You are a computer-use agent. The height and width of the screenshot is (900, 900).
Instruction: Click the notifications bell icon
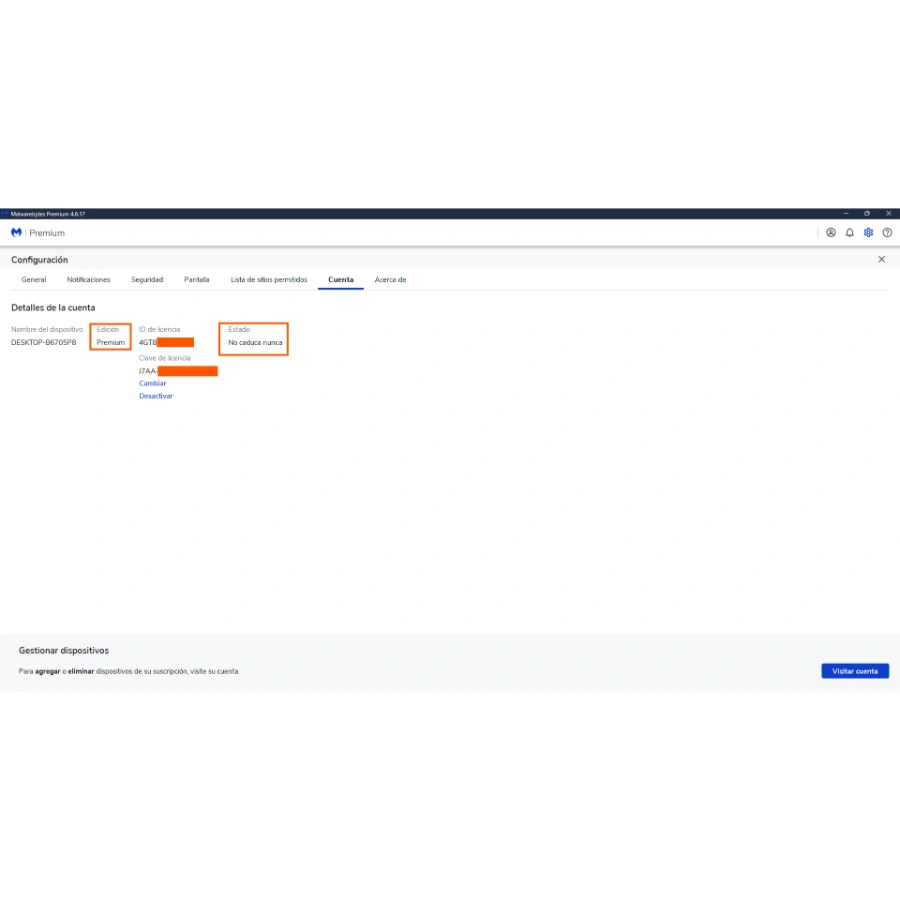(x=849, y=232)
